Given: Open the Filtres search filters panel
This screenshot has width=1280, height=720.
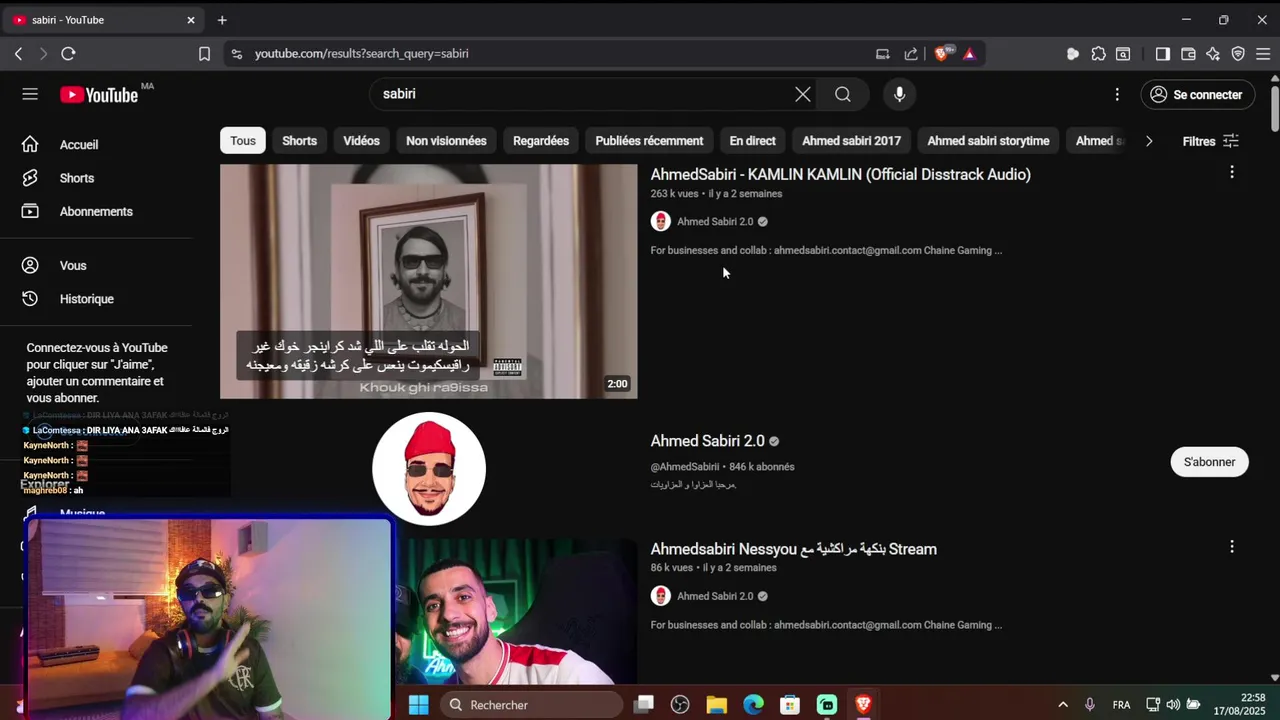Looking at the screenshot, I should click(x=1210, y=141).
